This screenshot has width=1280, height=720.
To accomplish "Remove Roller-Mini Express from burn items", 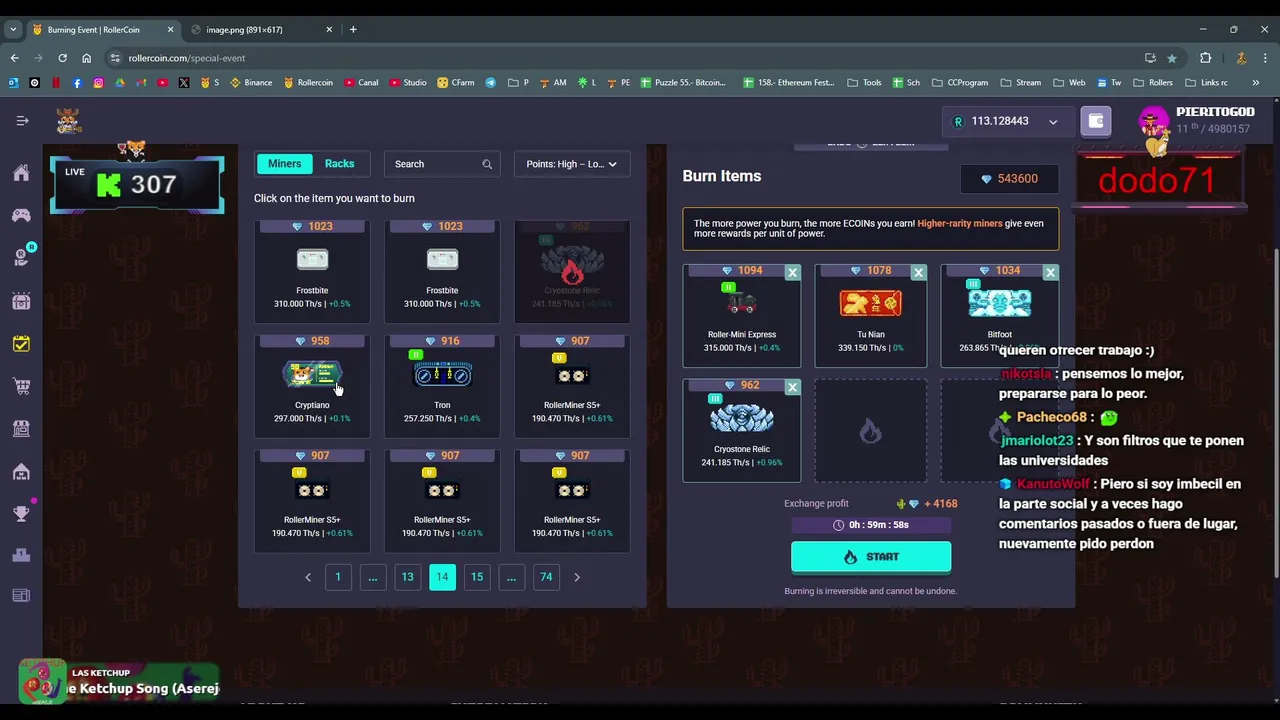I will (792, 272).
